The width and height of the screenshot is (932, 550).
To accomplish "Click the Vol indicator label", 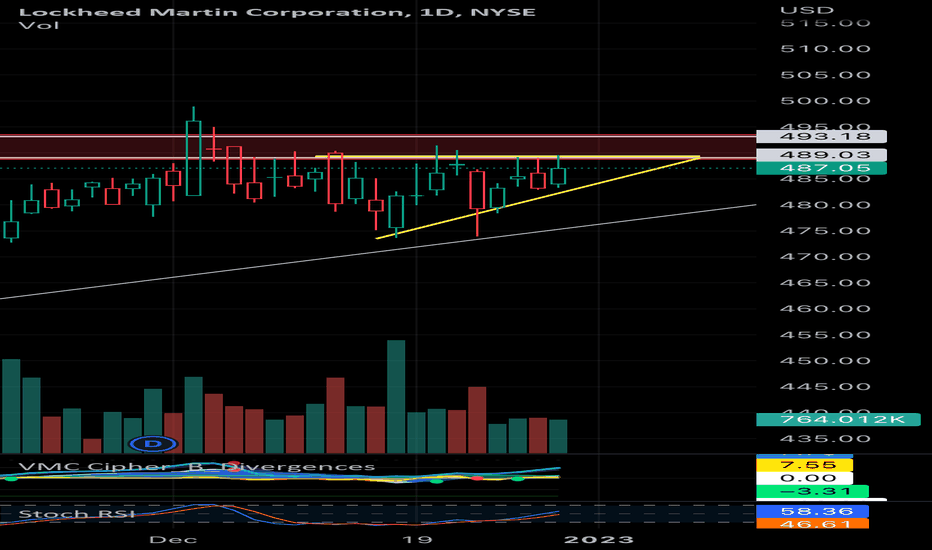I will [x=39, y=26].
